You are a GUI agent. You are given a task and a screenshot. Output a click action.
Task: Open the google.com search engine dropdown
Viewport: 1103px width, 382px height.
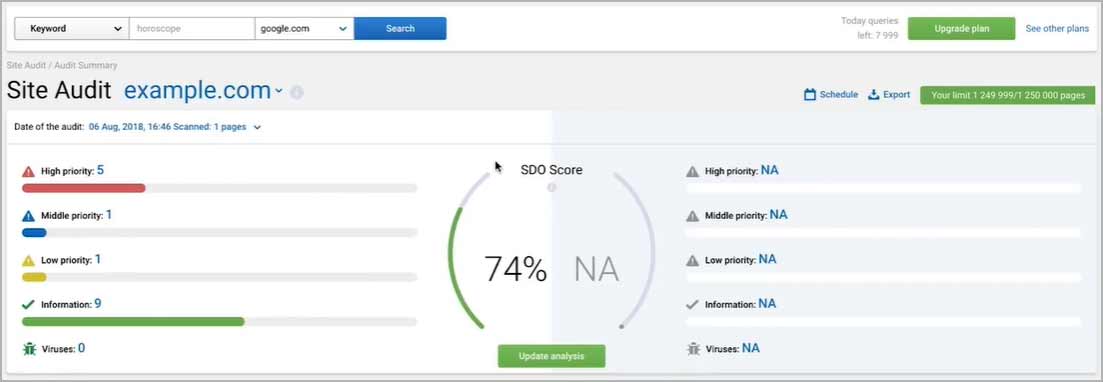pos(305,29)
